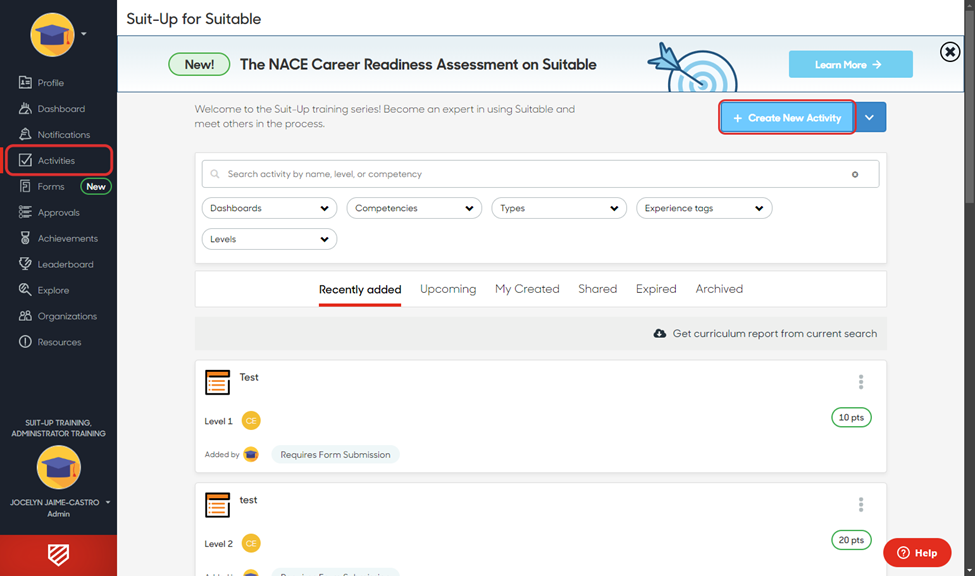Open Organizations in the sidebar
975x576 pixels.
click(x=58, y=316)
